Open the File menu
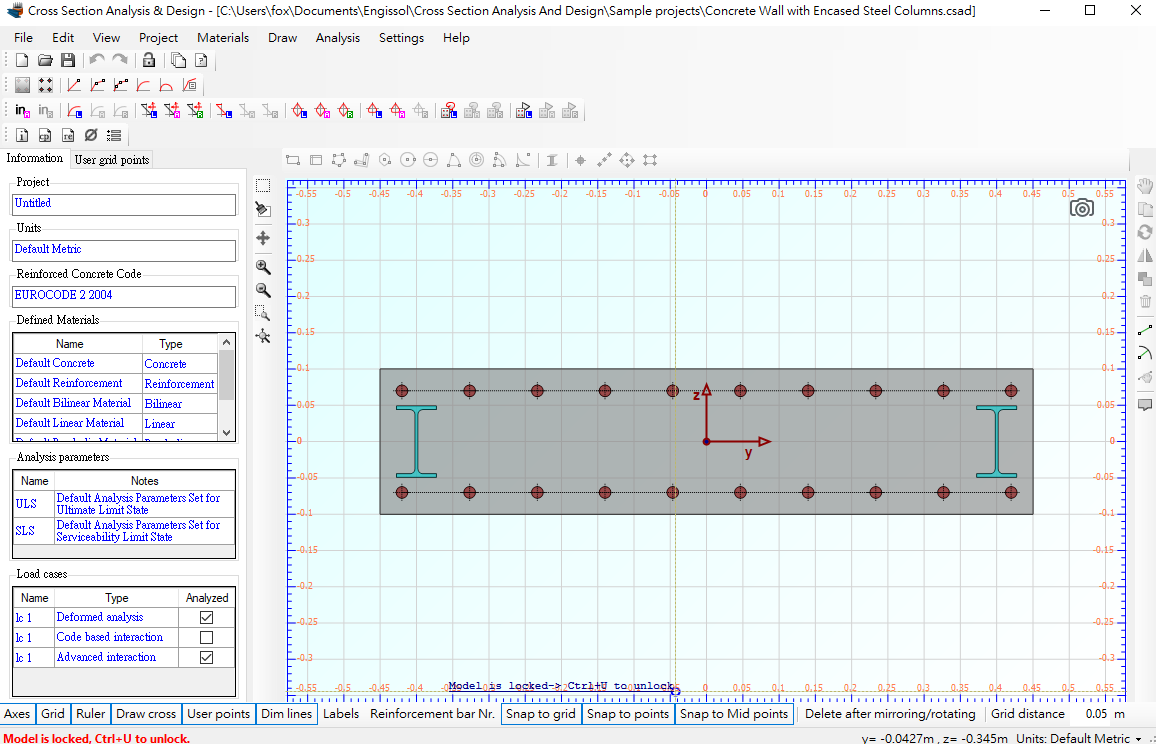Screen dimensions: 1156x744 click(x=24, y=38)
